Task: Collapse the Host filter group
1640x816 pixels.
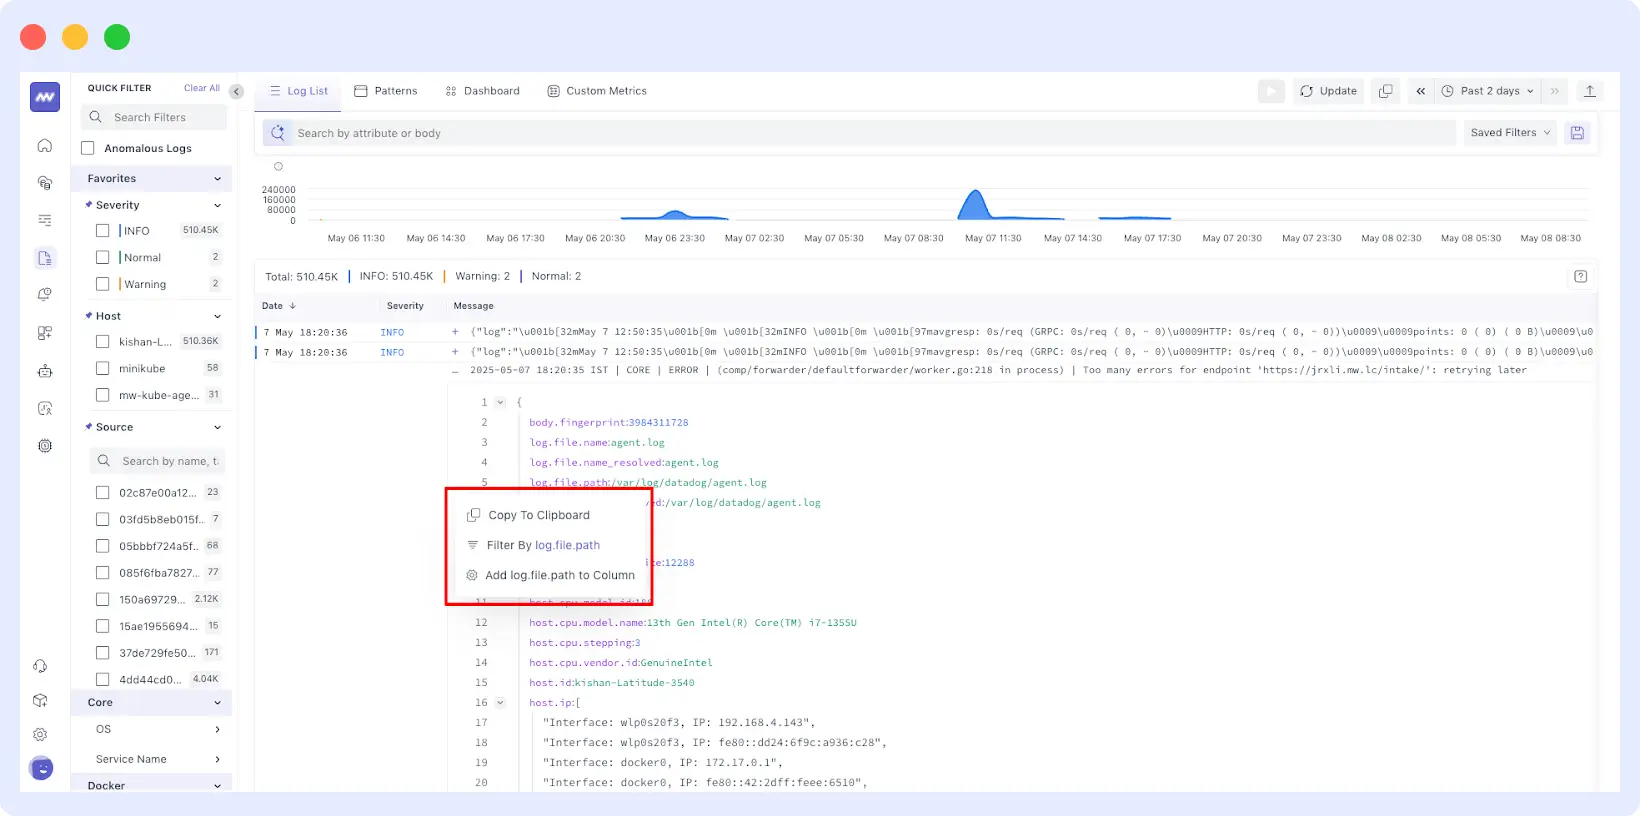Action: (x=217, y=316)
